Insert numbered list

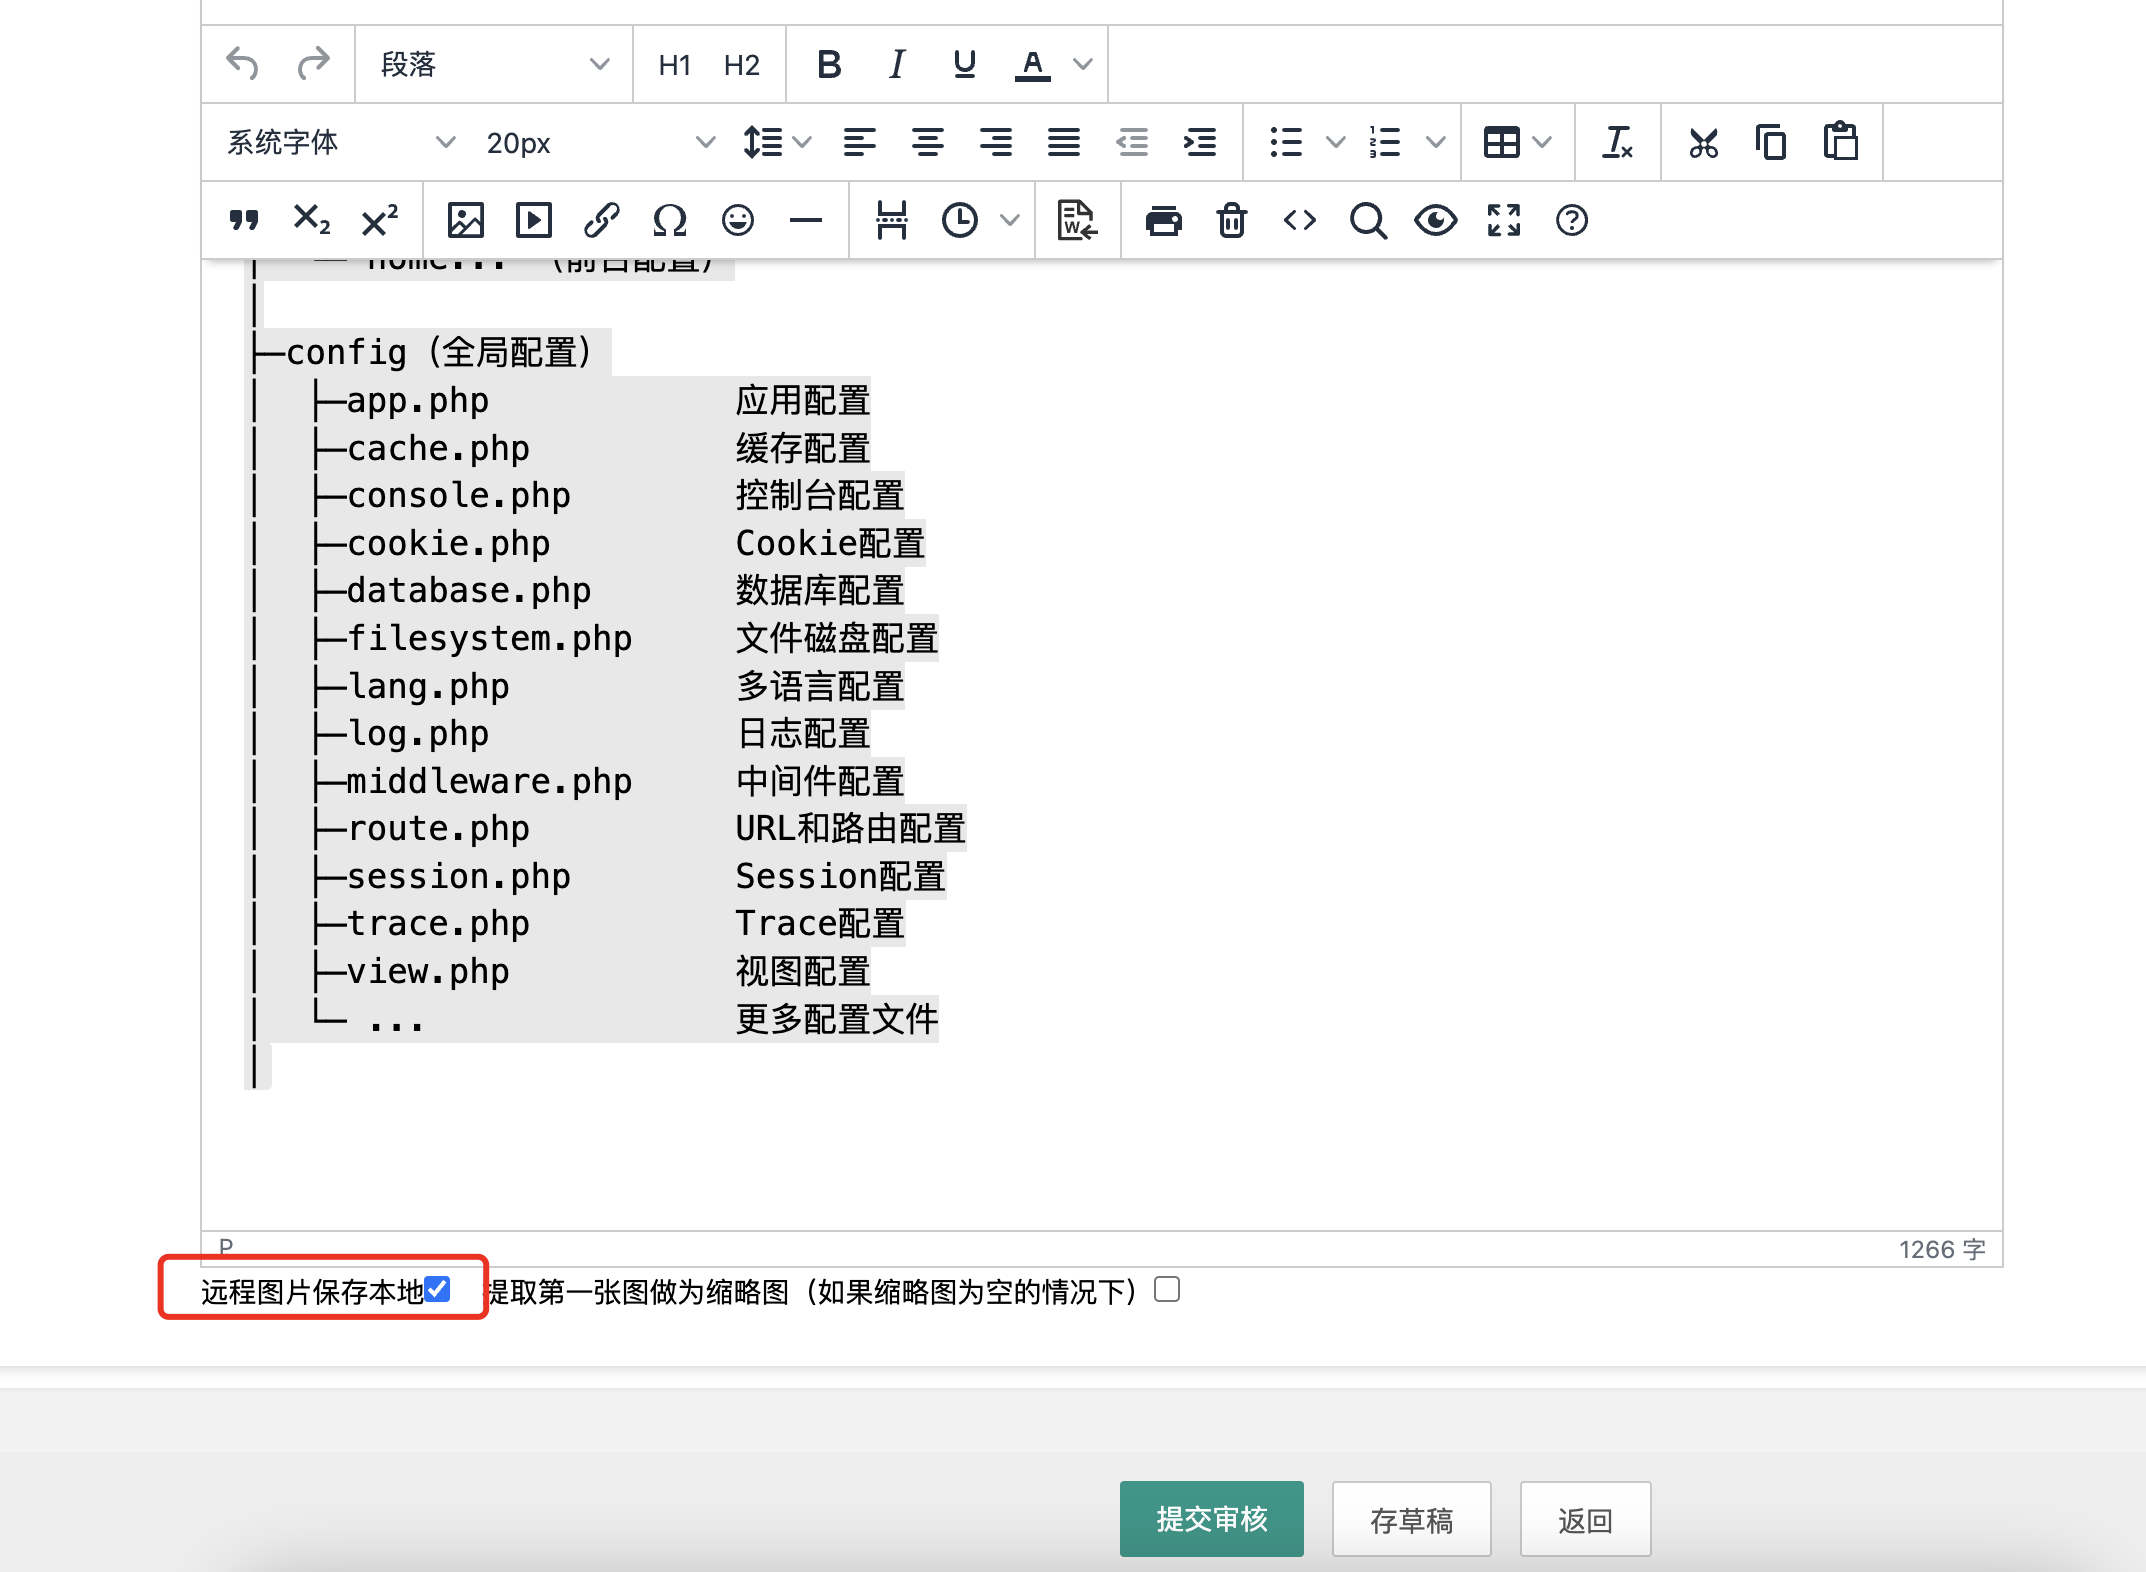click(1385, 143)
